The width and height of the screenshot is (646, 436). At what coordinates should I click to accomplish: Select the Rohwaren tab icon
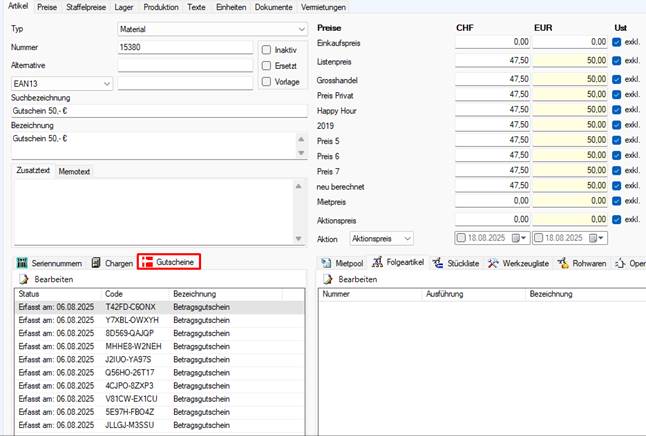(563, 263)
